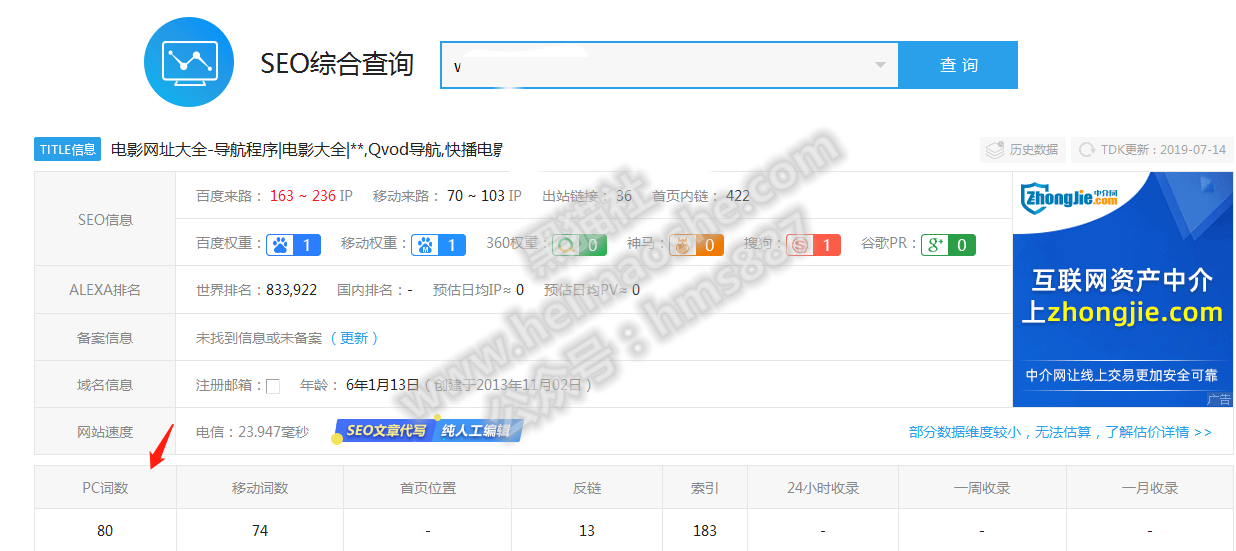
Task: Click the 搜狗 weight badge showing 1
Action: click(813, 244)
